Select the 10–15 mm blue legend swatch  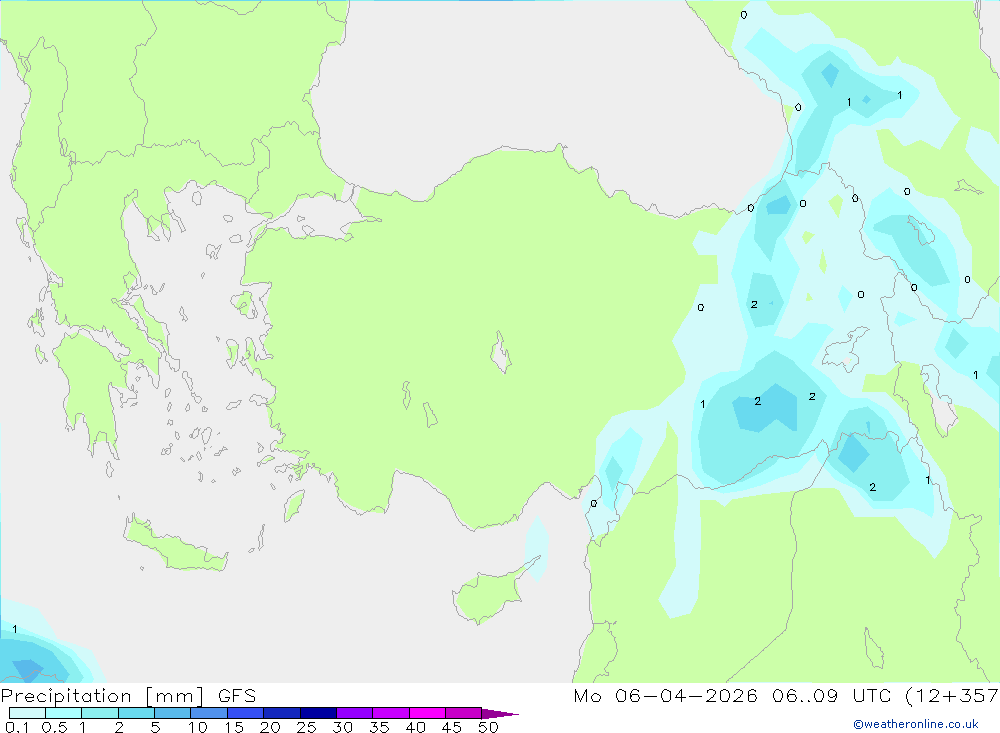(x=209, y=713)
